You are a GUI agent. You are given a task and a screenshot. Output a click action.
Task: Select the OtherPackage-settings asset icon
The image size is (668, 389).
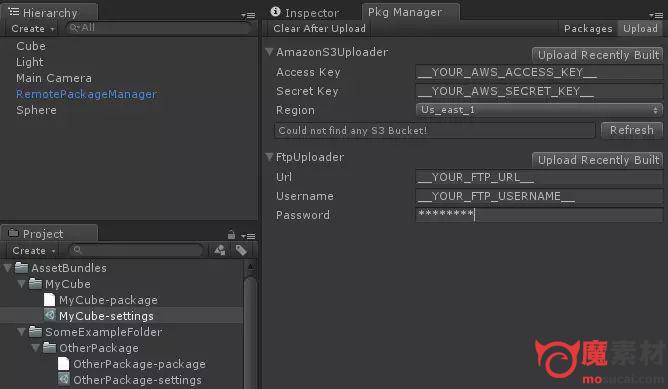64,379
